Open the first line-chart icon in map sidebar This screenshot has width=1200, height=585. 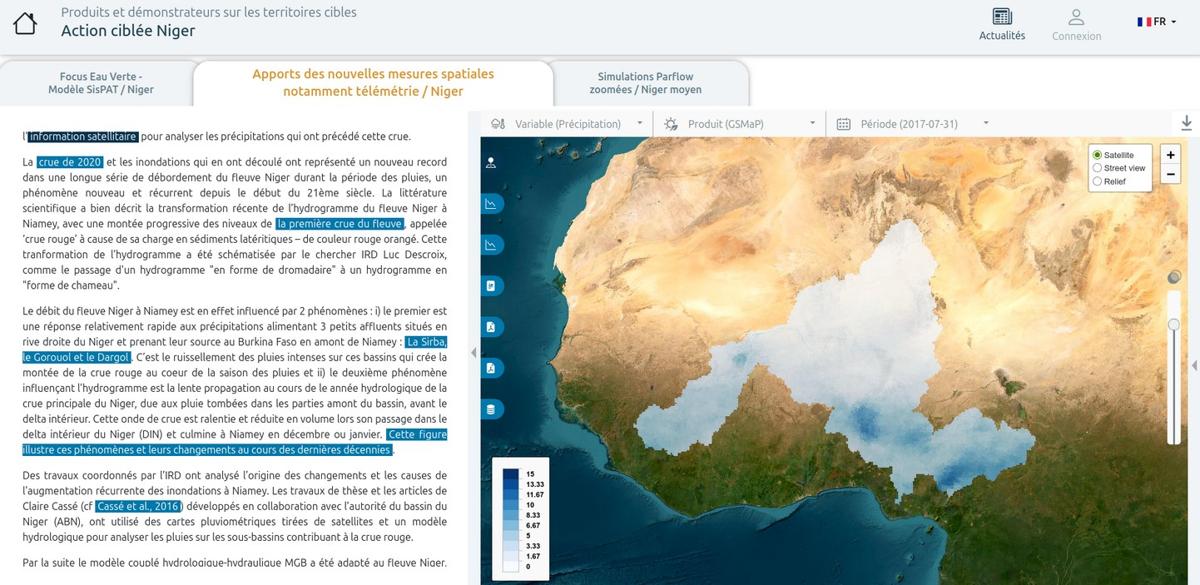tap(491, 203)
